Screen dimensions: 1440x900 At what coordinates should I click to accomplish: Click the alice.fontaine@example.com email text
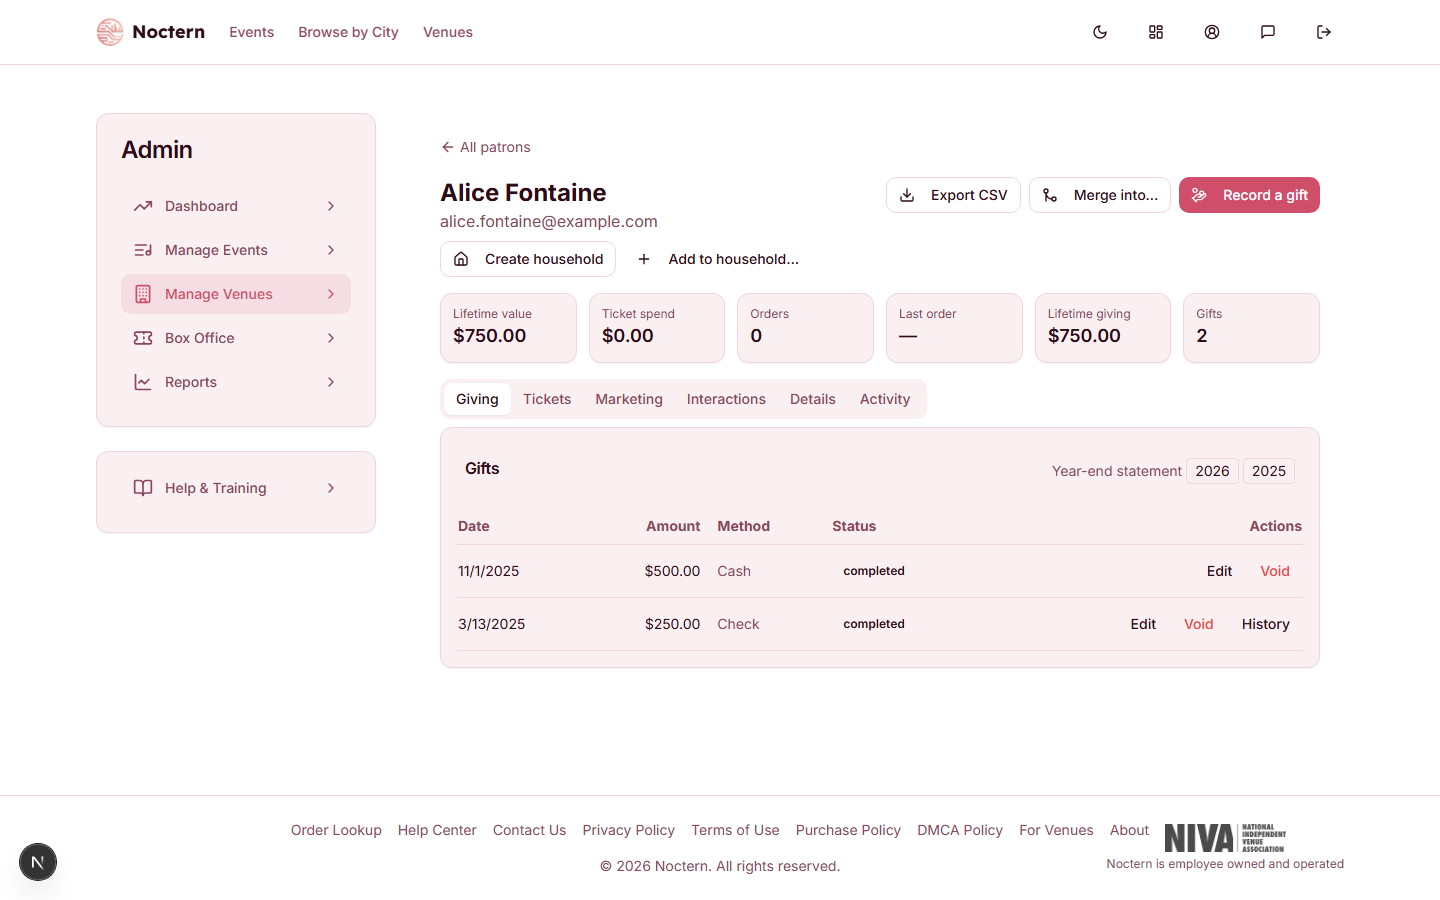(x=549, y=221)
